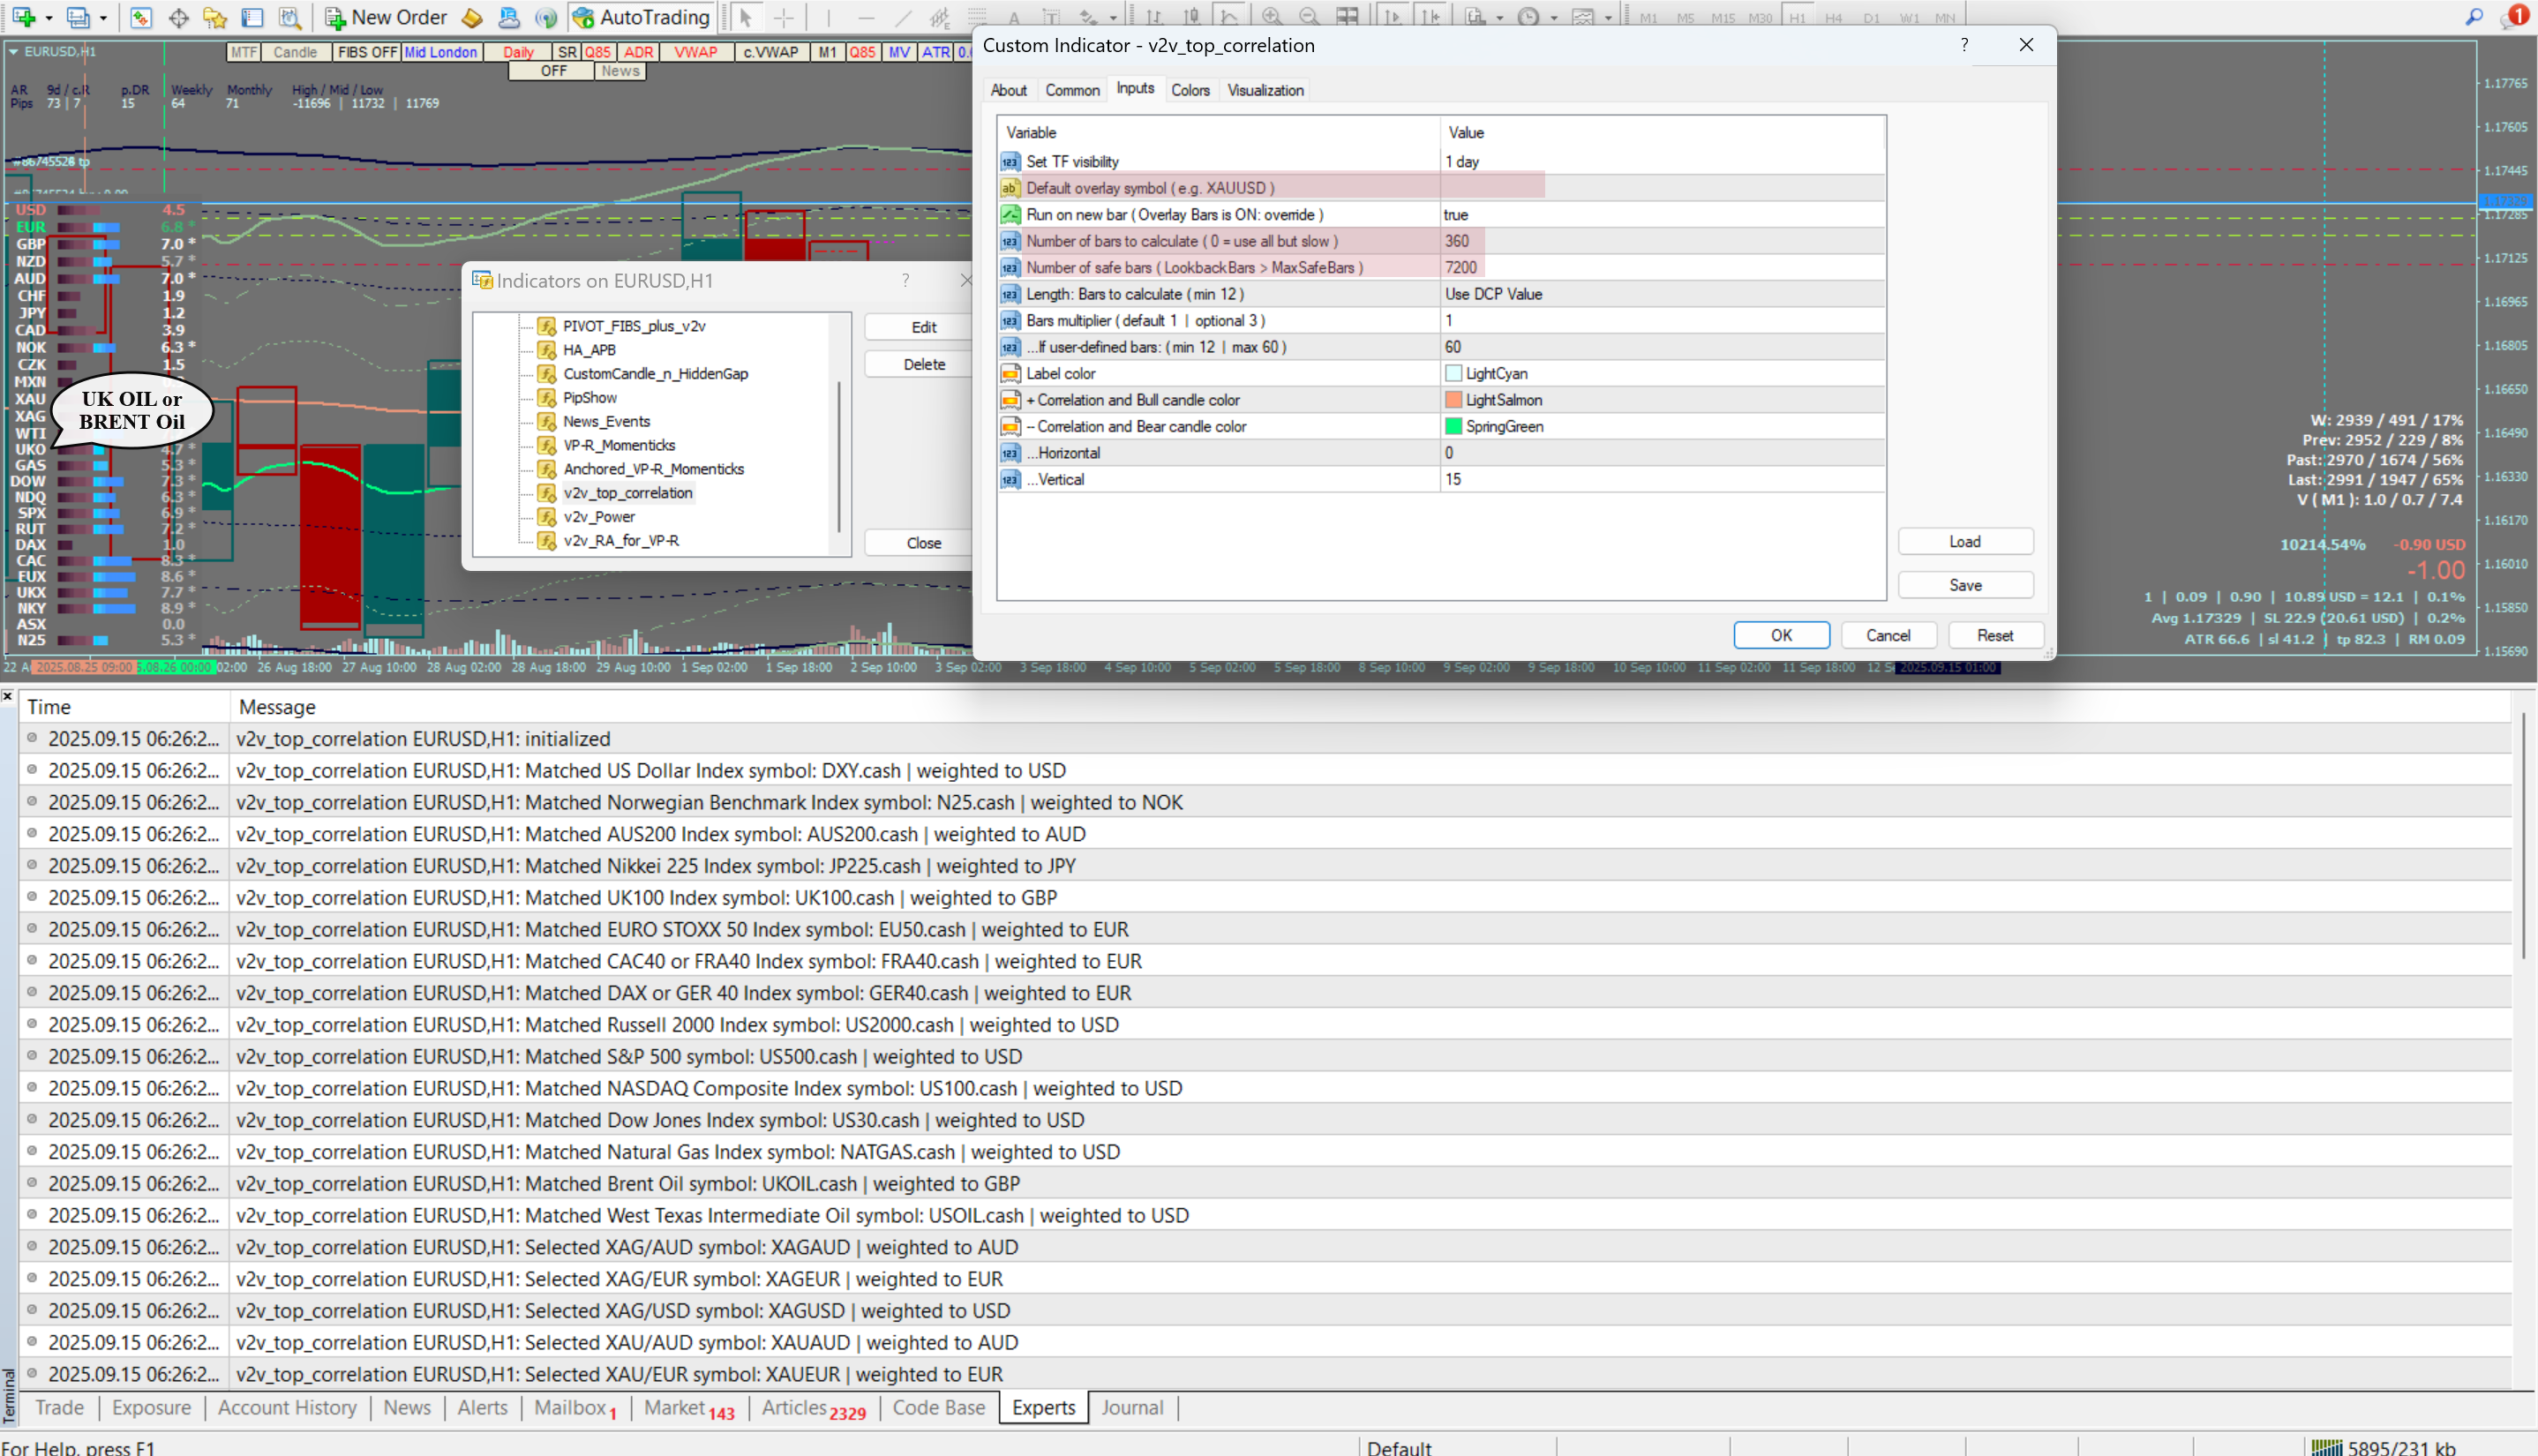Toggle the AutoTrading button
2538x1456 pixels.
click(641, 17)
